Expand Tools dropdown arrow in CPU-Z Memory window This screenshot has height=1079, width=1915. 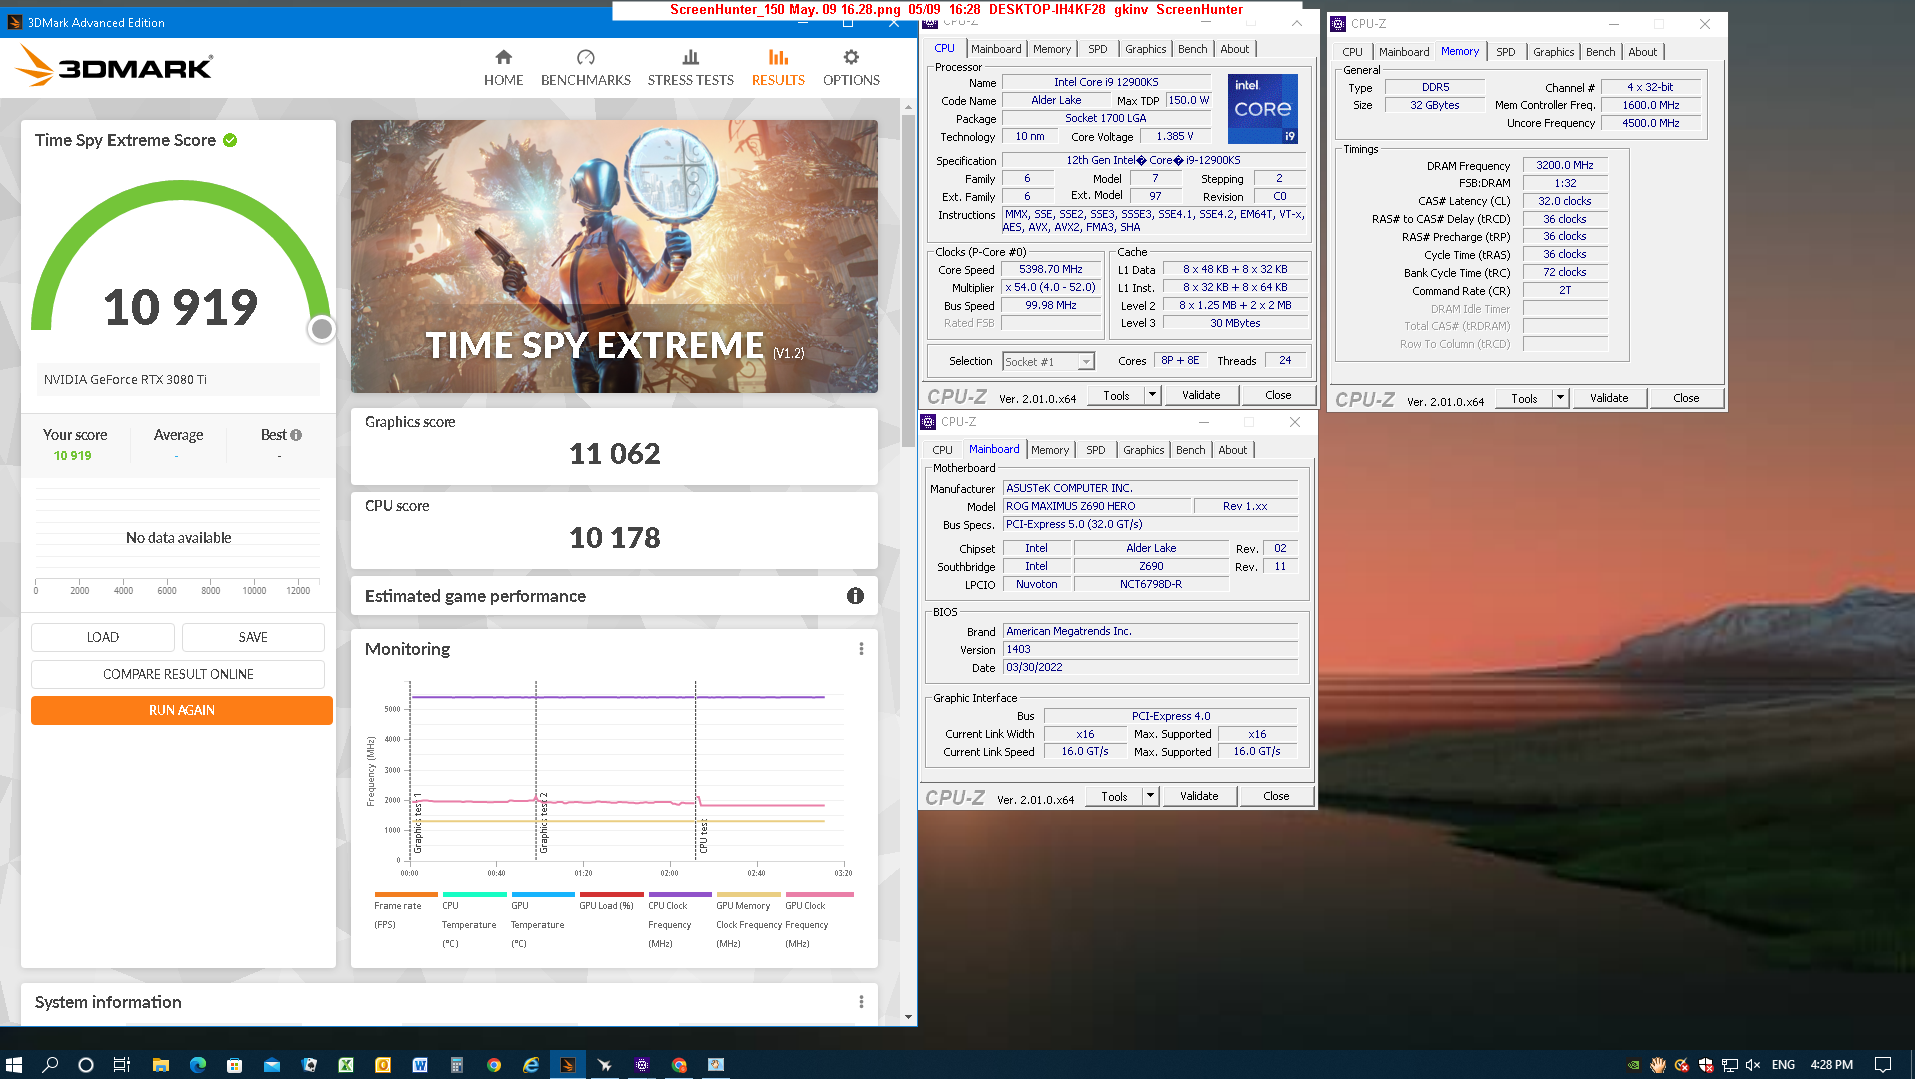(x=1560, y=398)
